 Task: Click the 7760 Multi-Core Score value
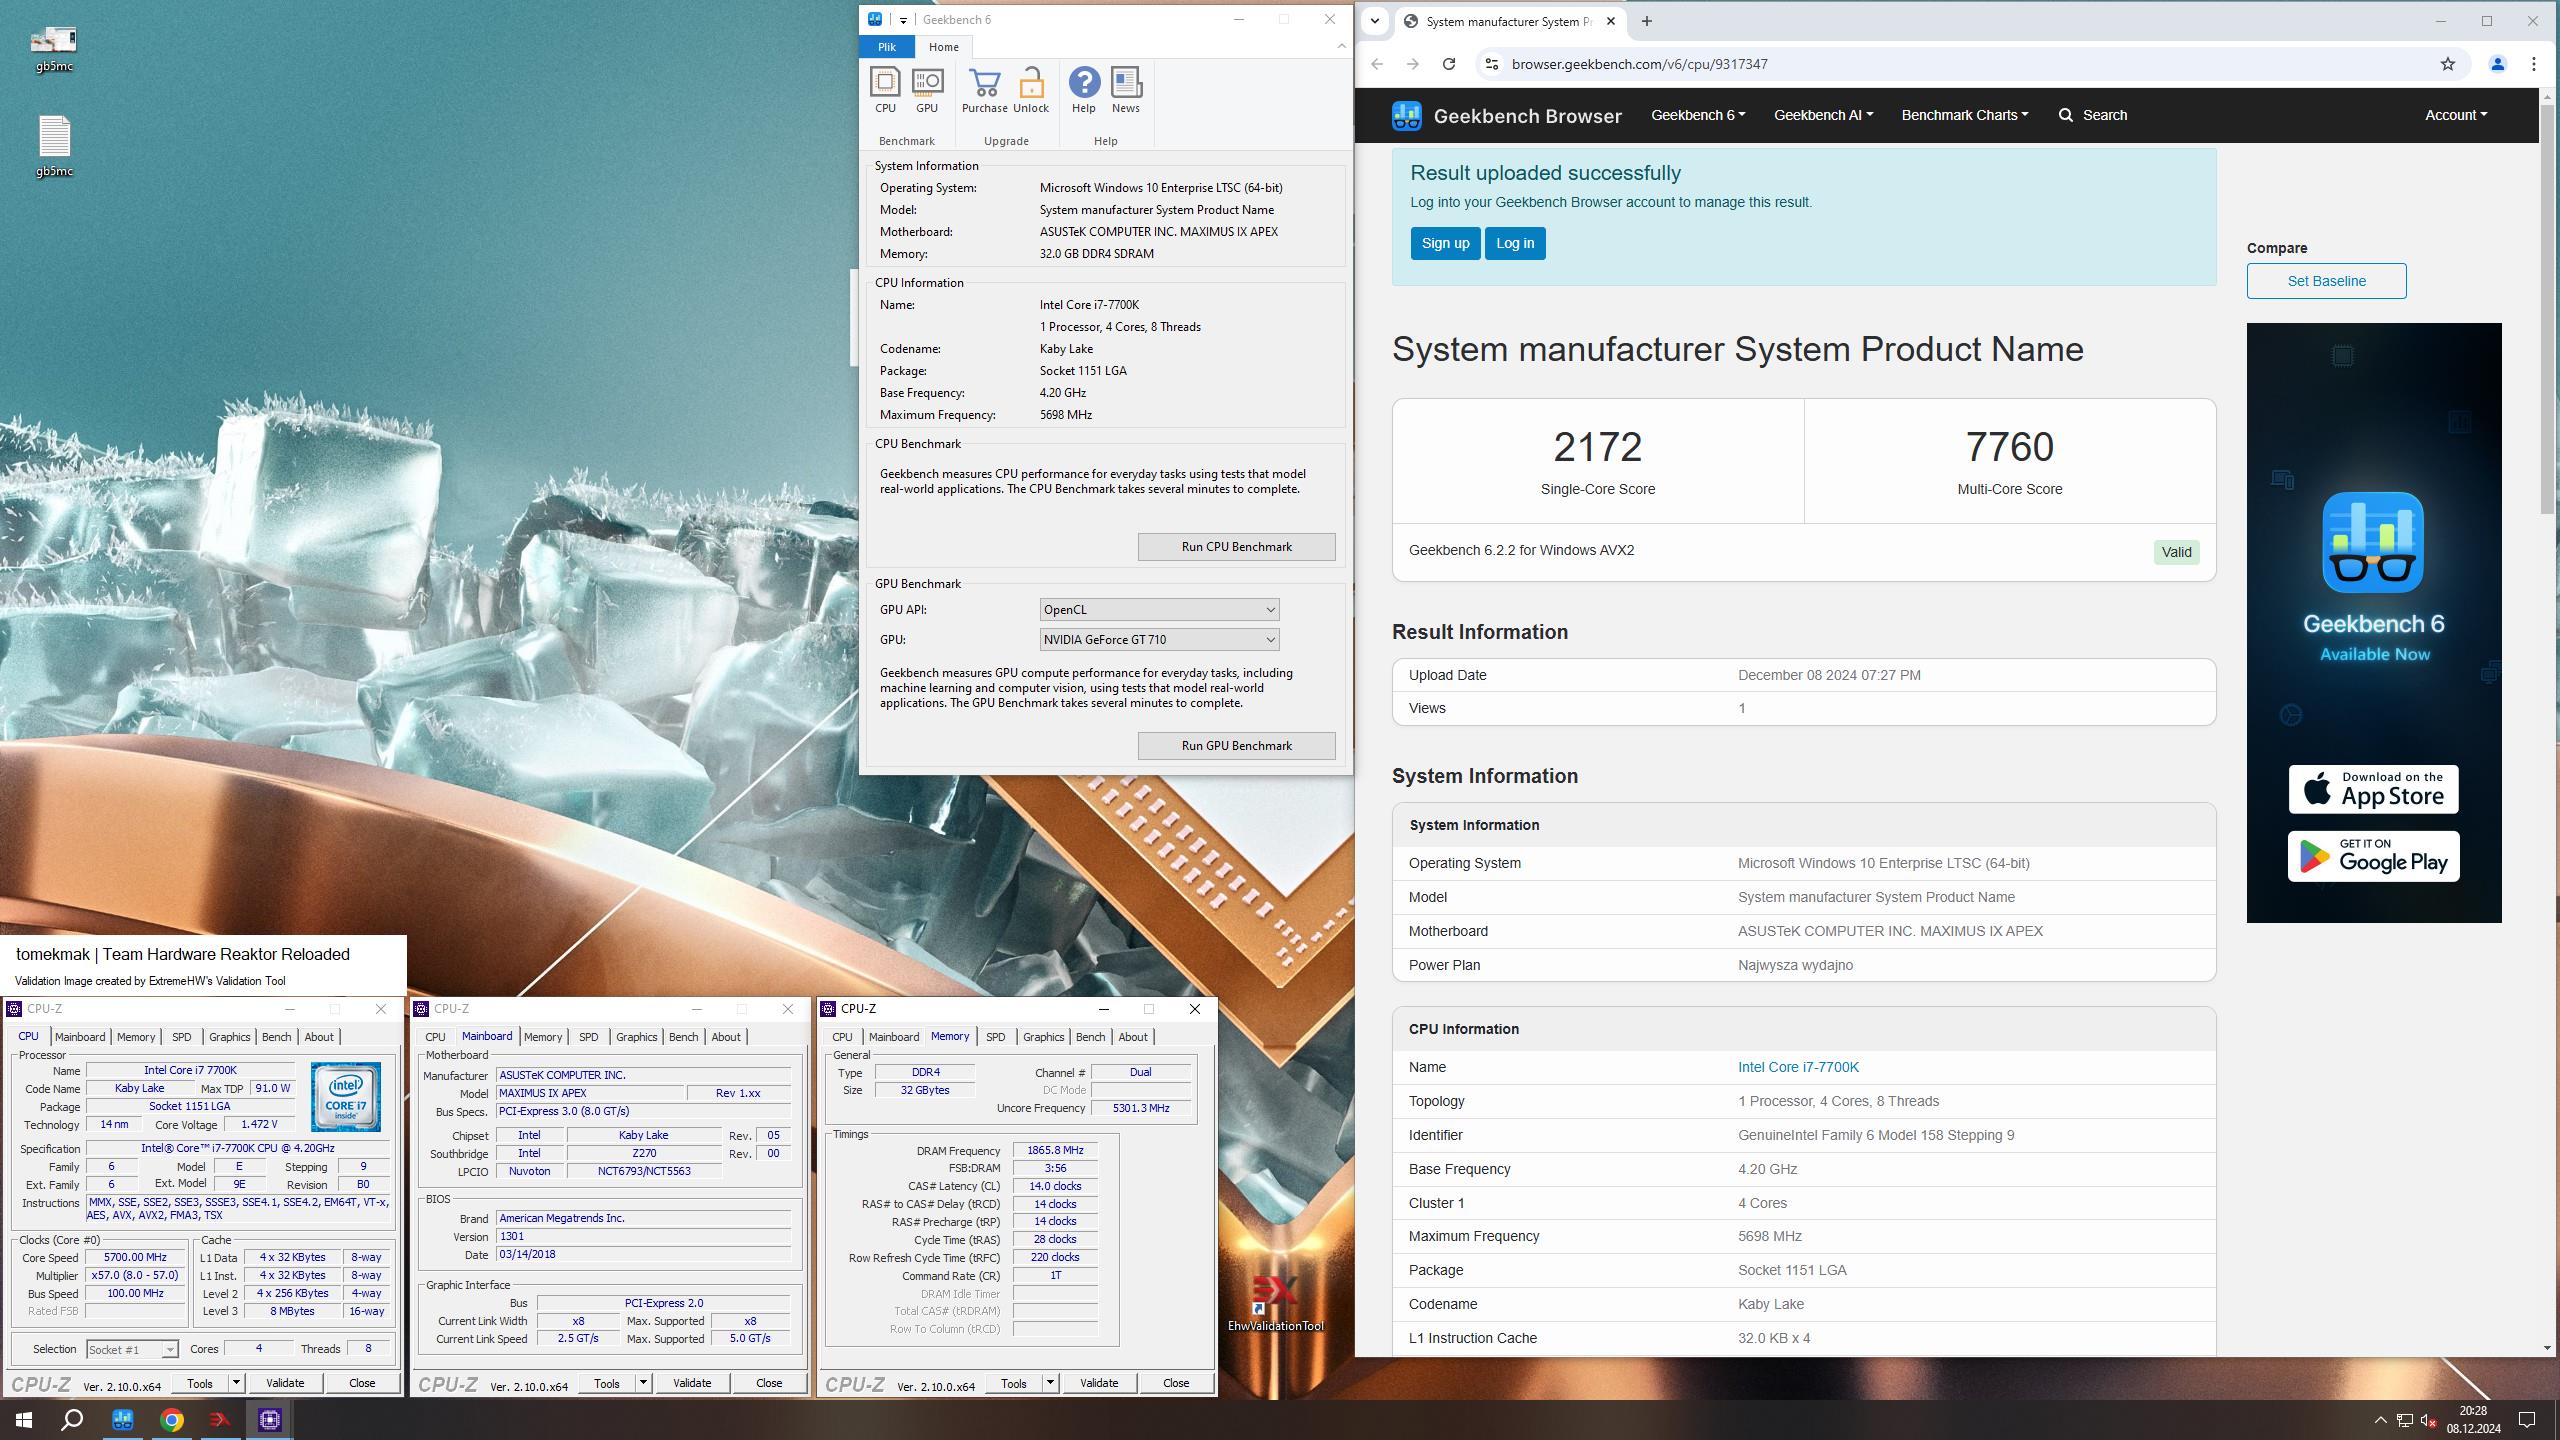(x=2009, y=446)
